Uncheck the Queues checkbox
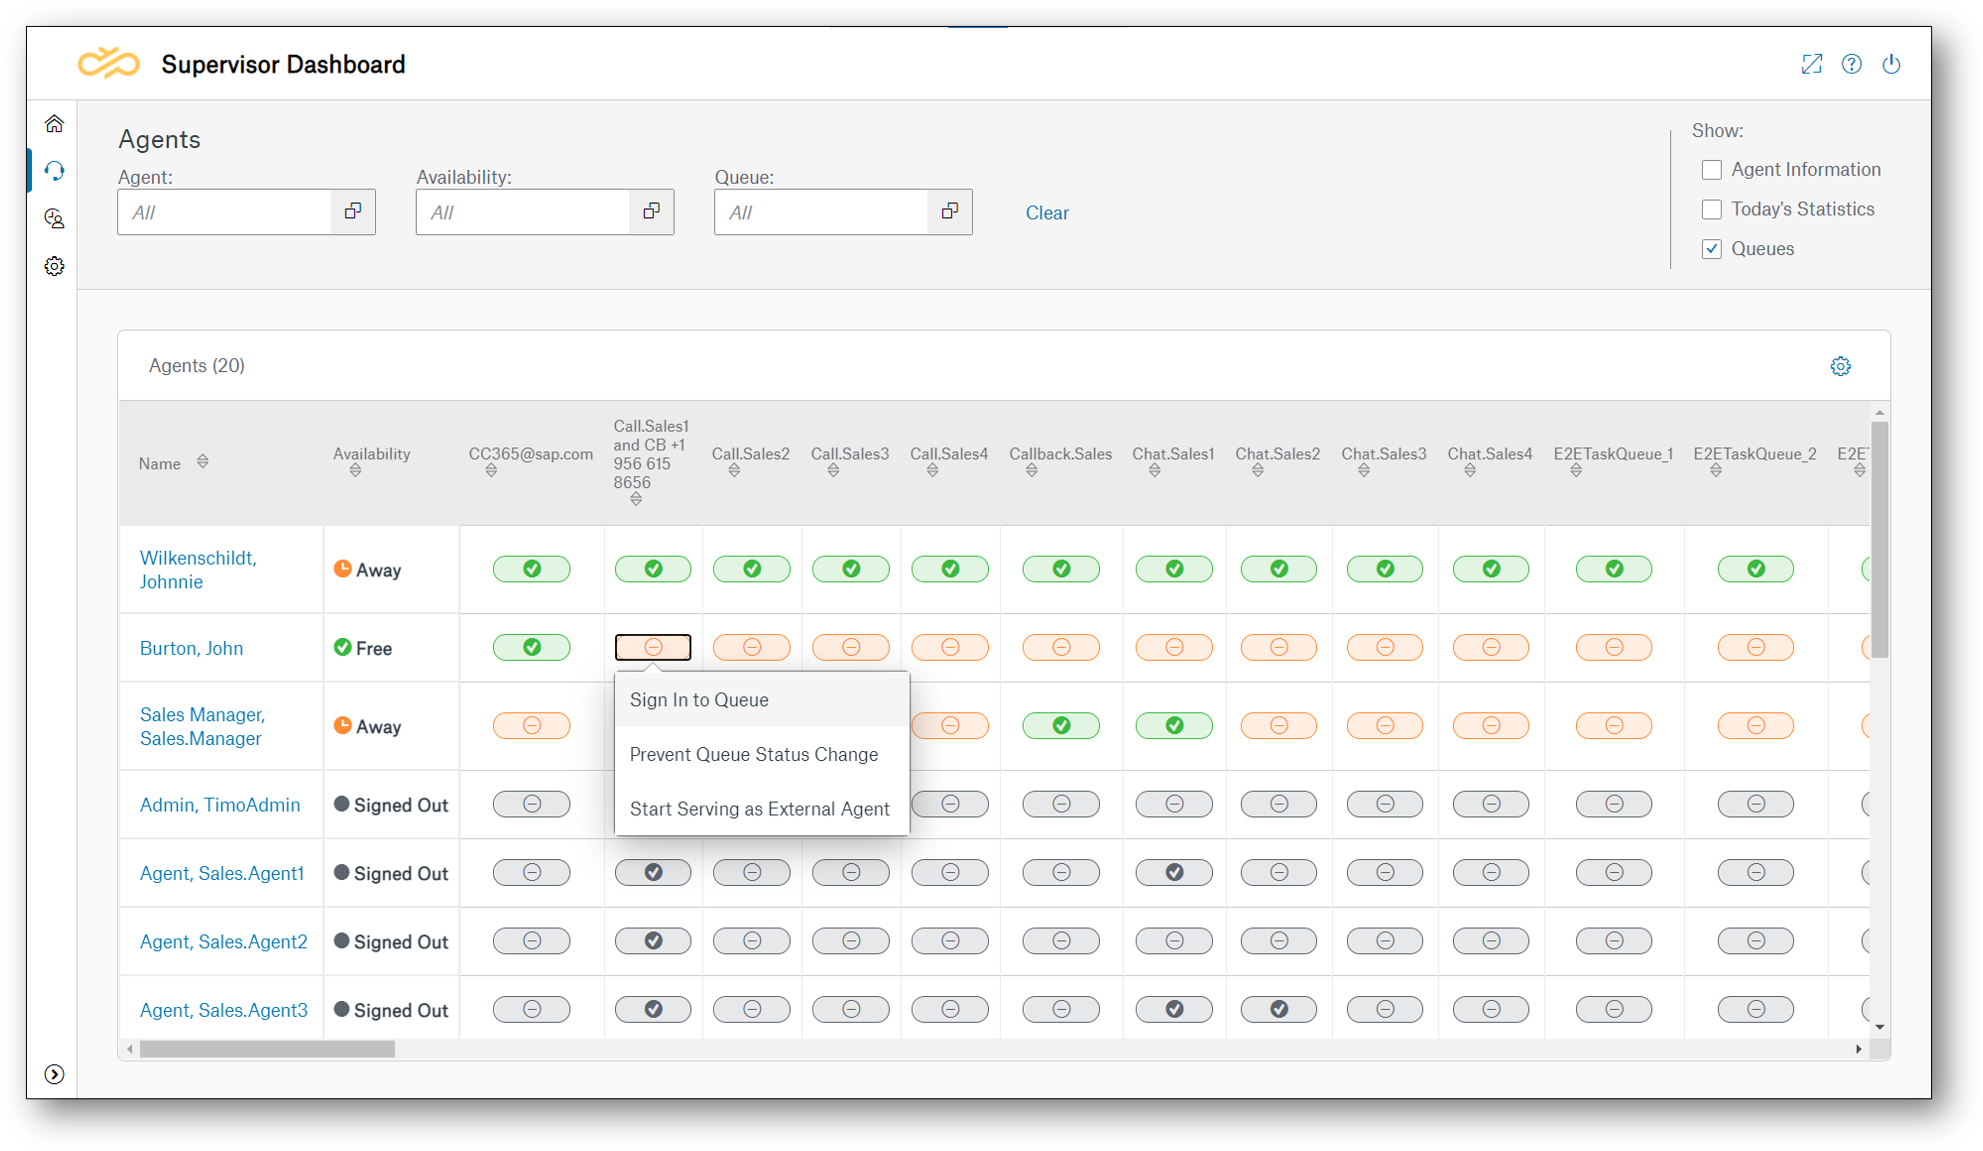The height and width of the screenshot is (1151, 1983). click(1712, 248)
